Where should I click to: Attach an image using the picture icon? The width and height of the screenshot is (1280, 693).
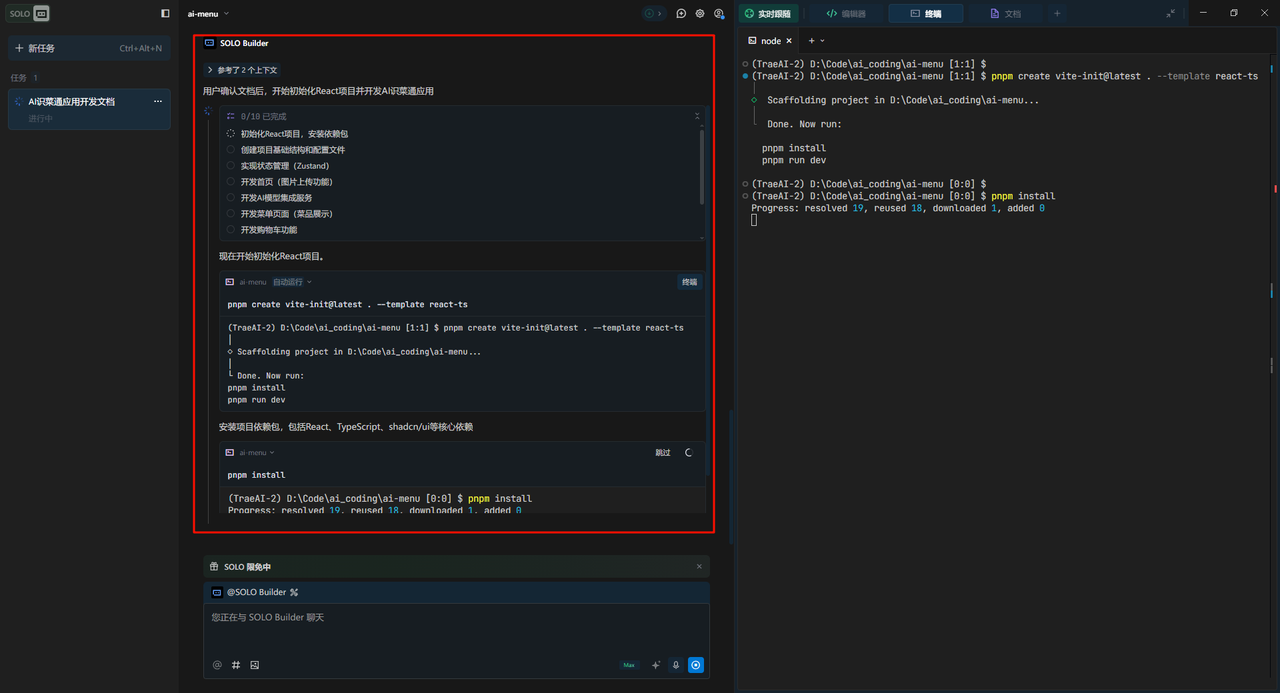255,665
